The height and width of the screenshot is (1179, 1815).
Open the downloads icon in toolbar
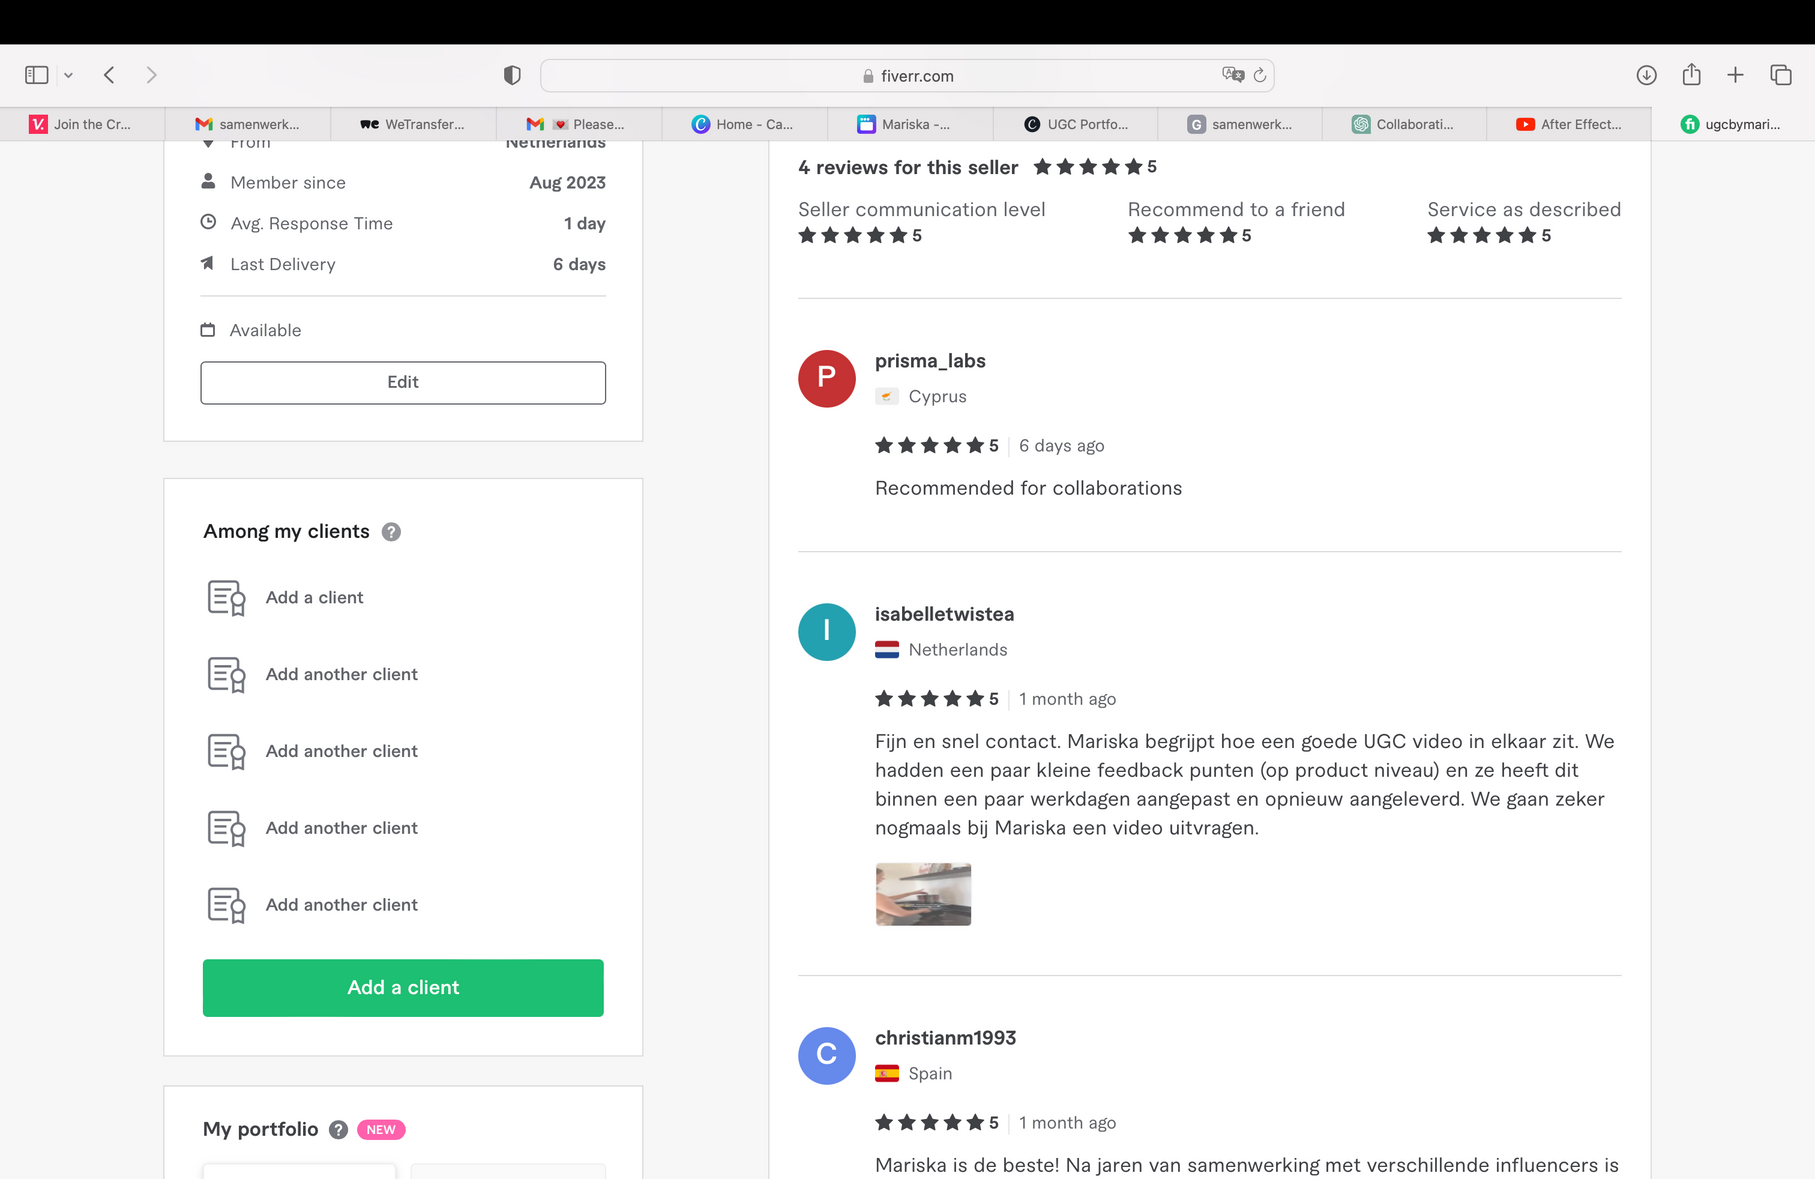1646,75
